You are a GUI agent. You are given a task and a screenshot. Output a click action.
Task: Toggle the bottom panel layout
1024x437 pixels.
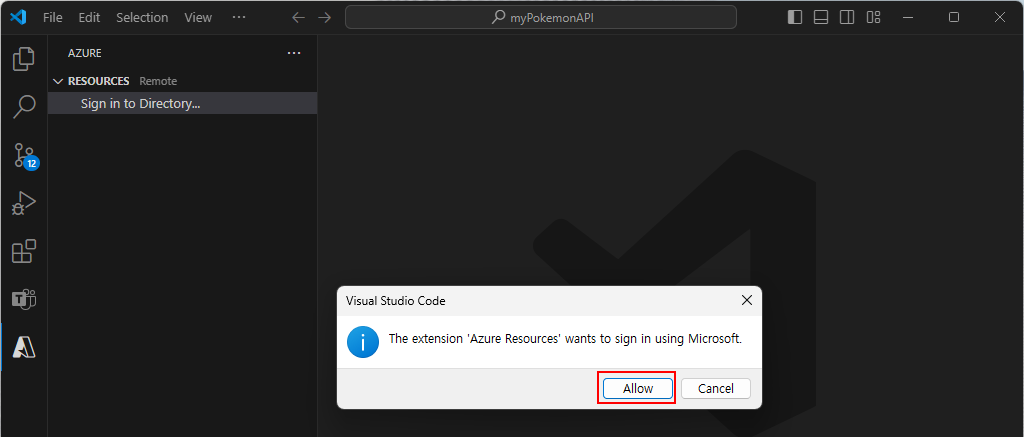tap(821, 18)
